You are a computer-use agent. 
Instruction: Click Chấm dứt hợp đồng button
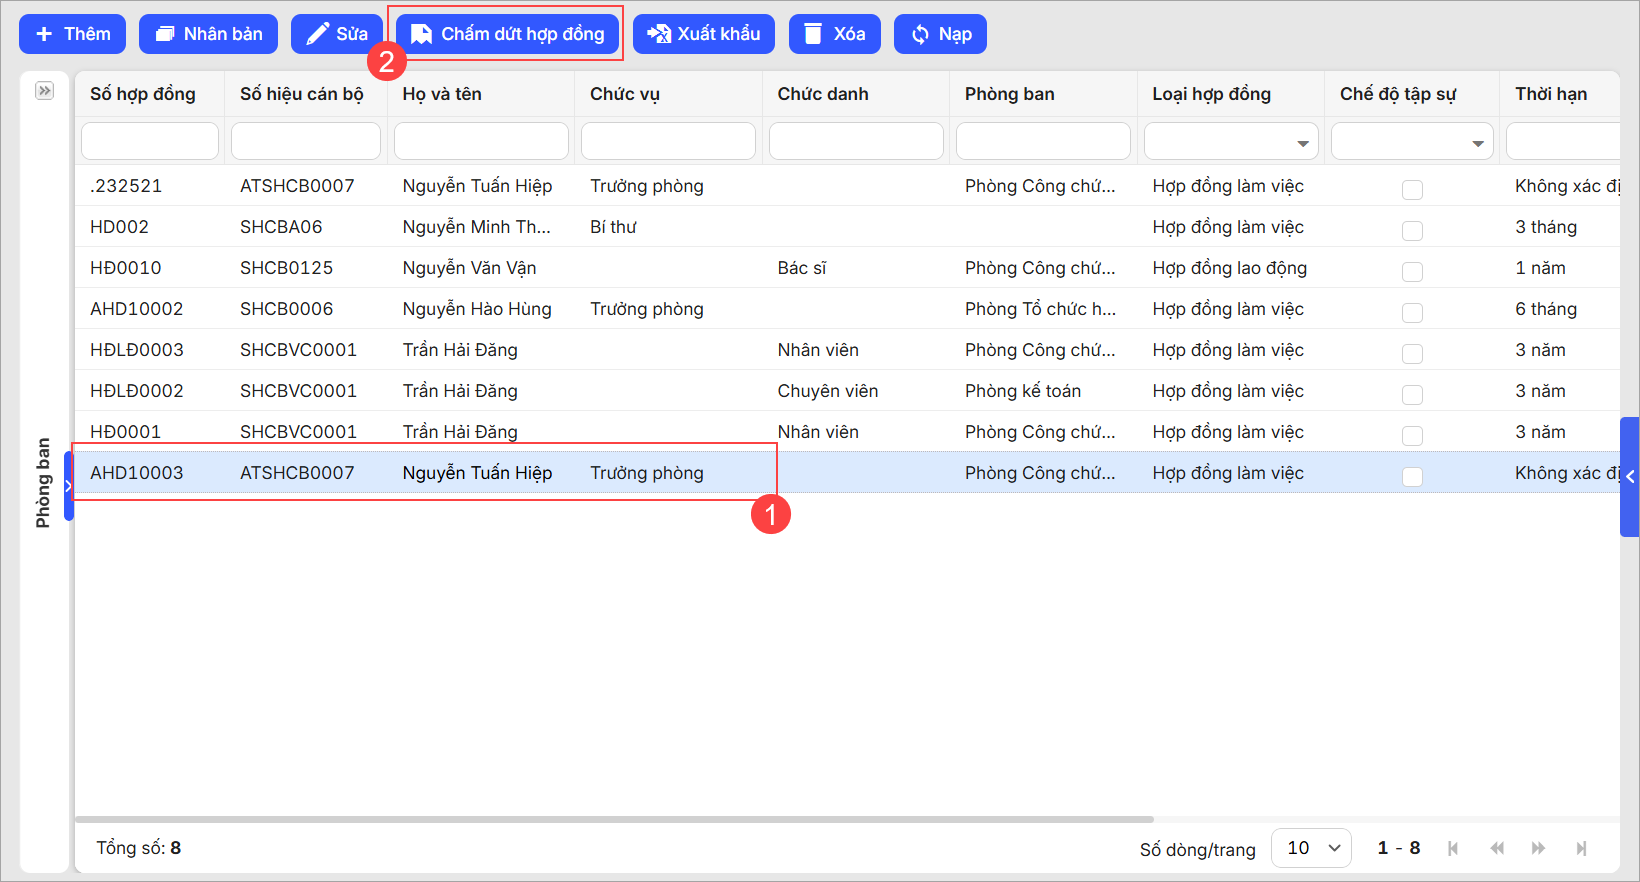pyautogui.click(x=508, y=34)
